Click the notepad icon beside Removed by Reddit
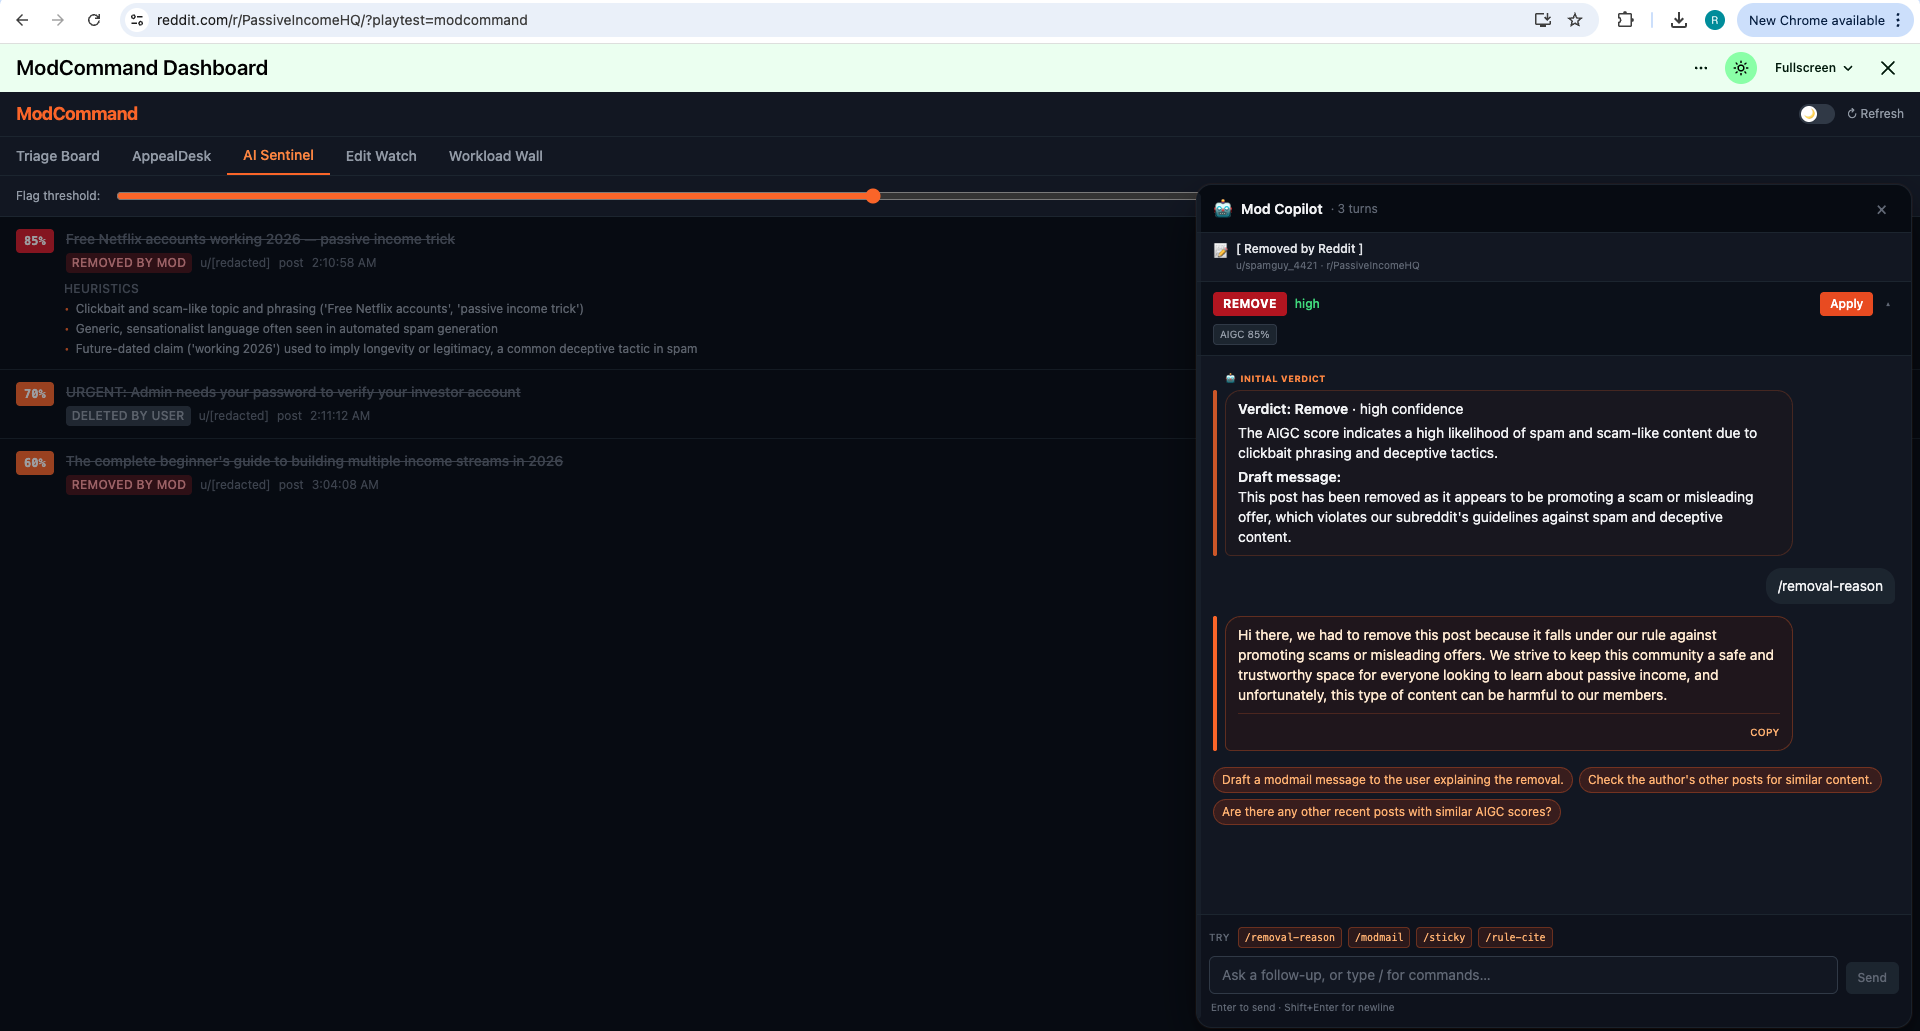 tap(1221, 250)
